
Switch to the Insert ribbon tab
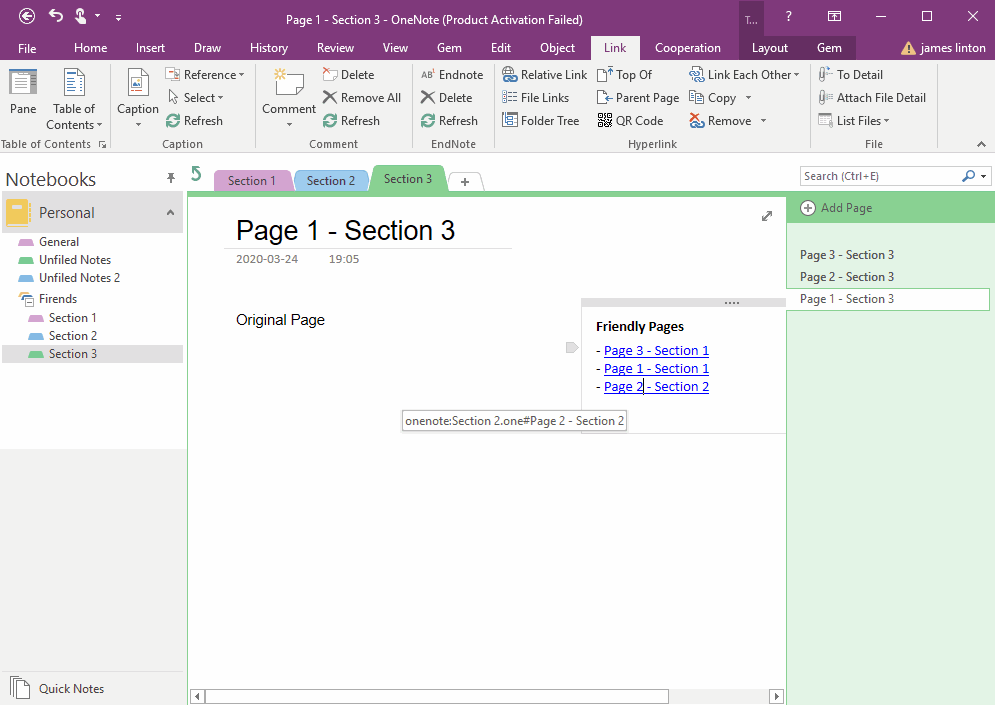(x=150, y=48)
